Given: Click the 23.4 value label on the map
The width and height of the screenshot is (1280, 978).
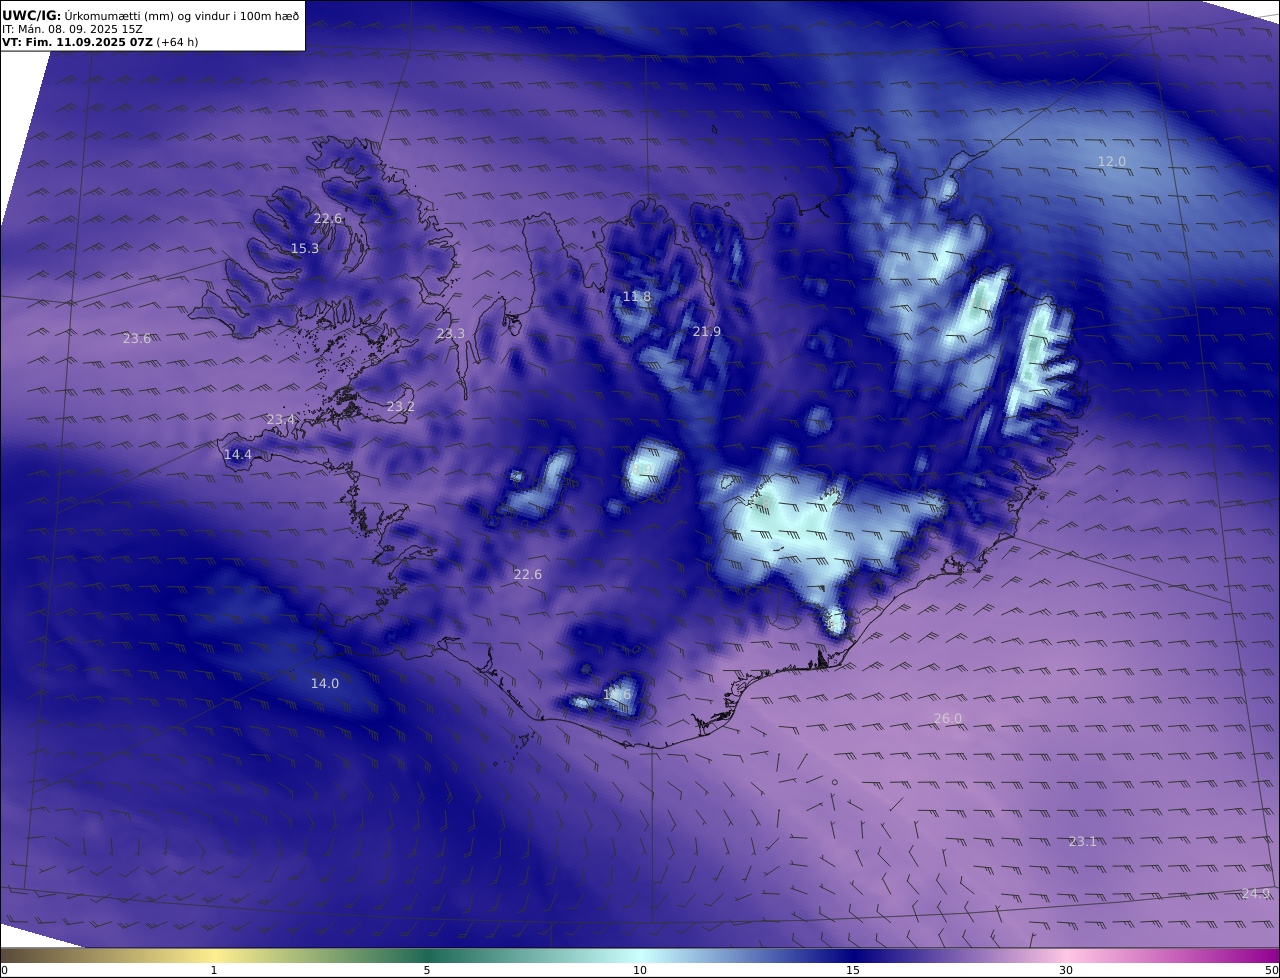Looking at the screenshot, I should (x=281, y=420).
